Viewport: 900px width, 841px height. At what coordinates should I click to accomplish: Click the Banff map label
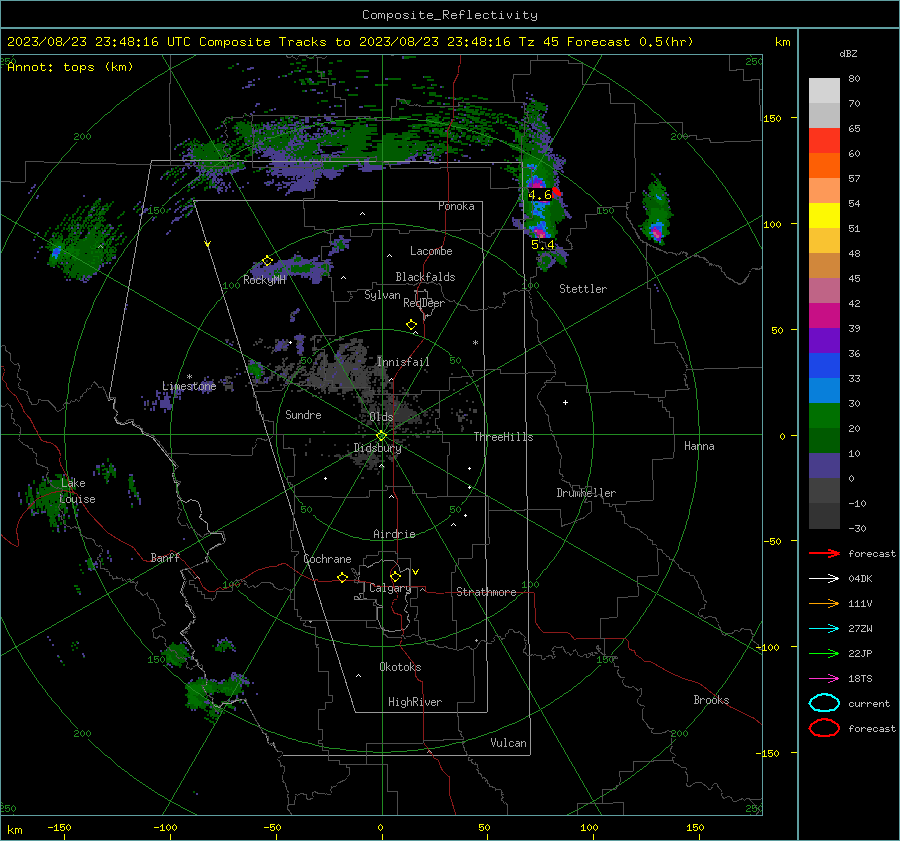(x=165, y=557)
